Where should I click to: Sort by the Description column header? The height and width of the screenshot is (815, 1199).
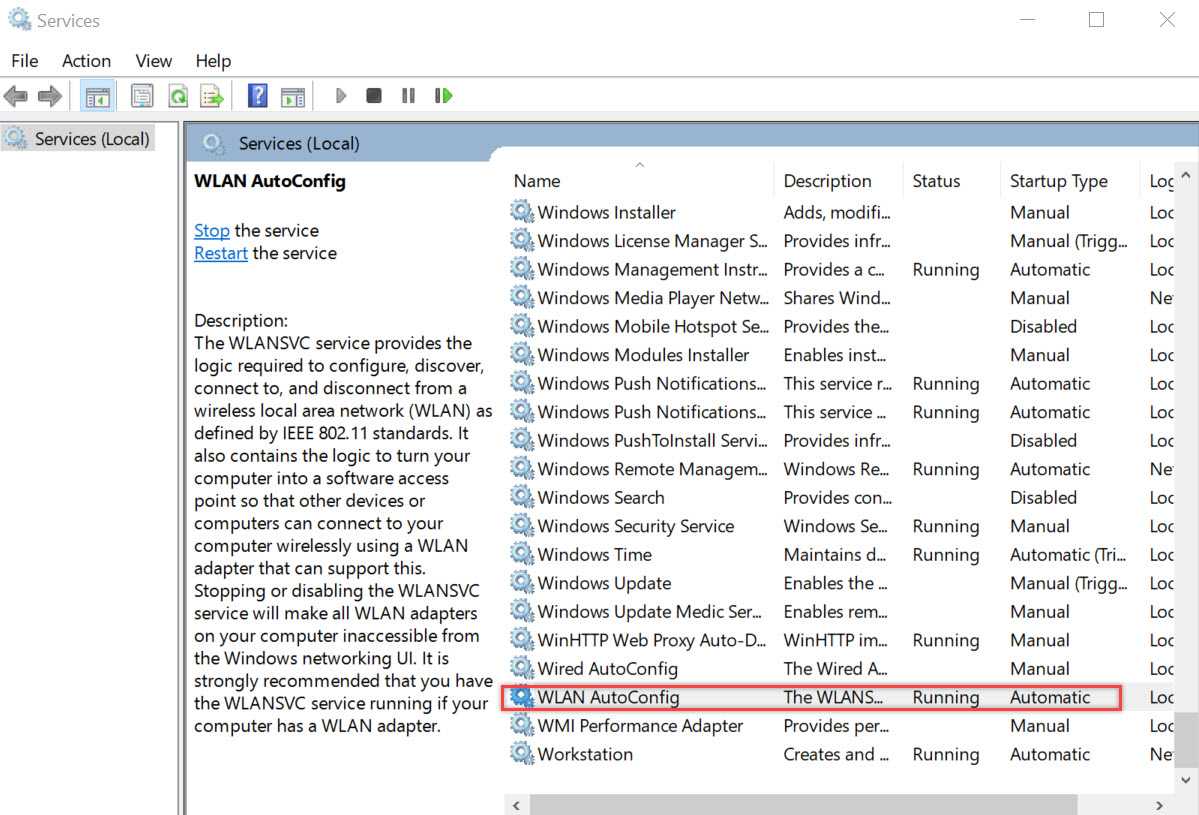pyautogui.click(x=838, y=181)
